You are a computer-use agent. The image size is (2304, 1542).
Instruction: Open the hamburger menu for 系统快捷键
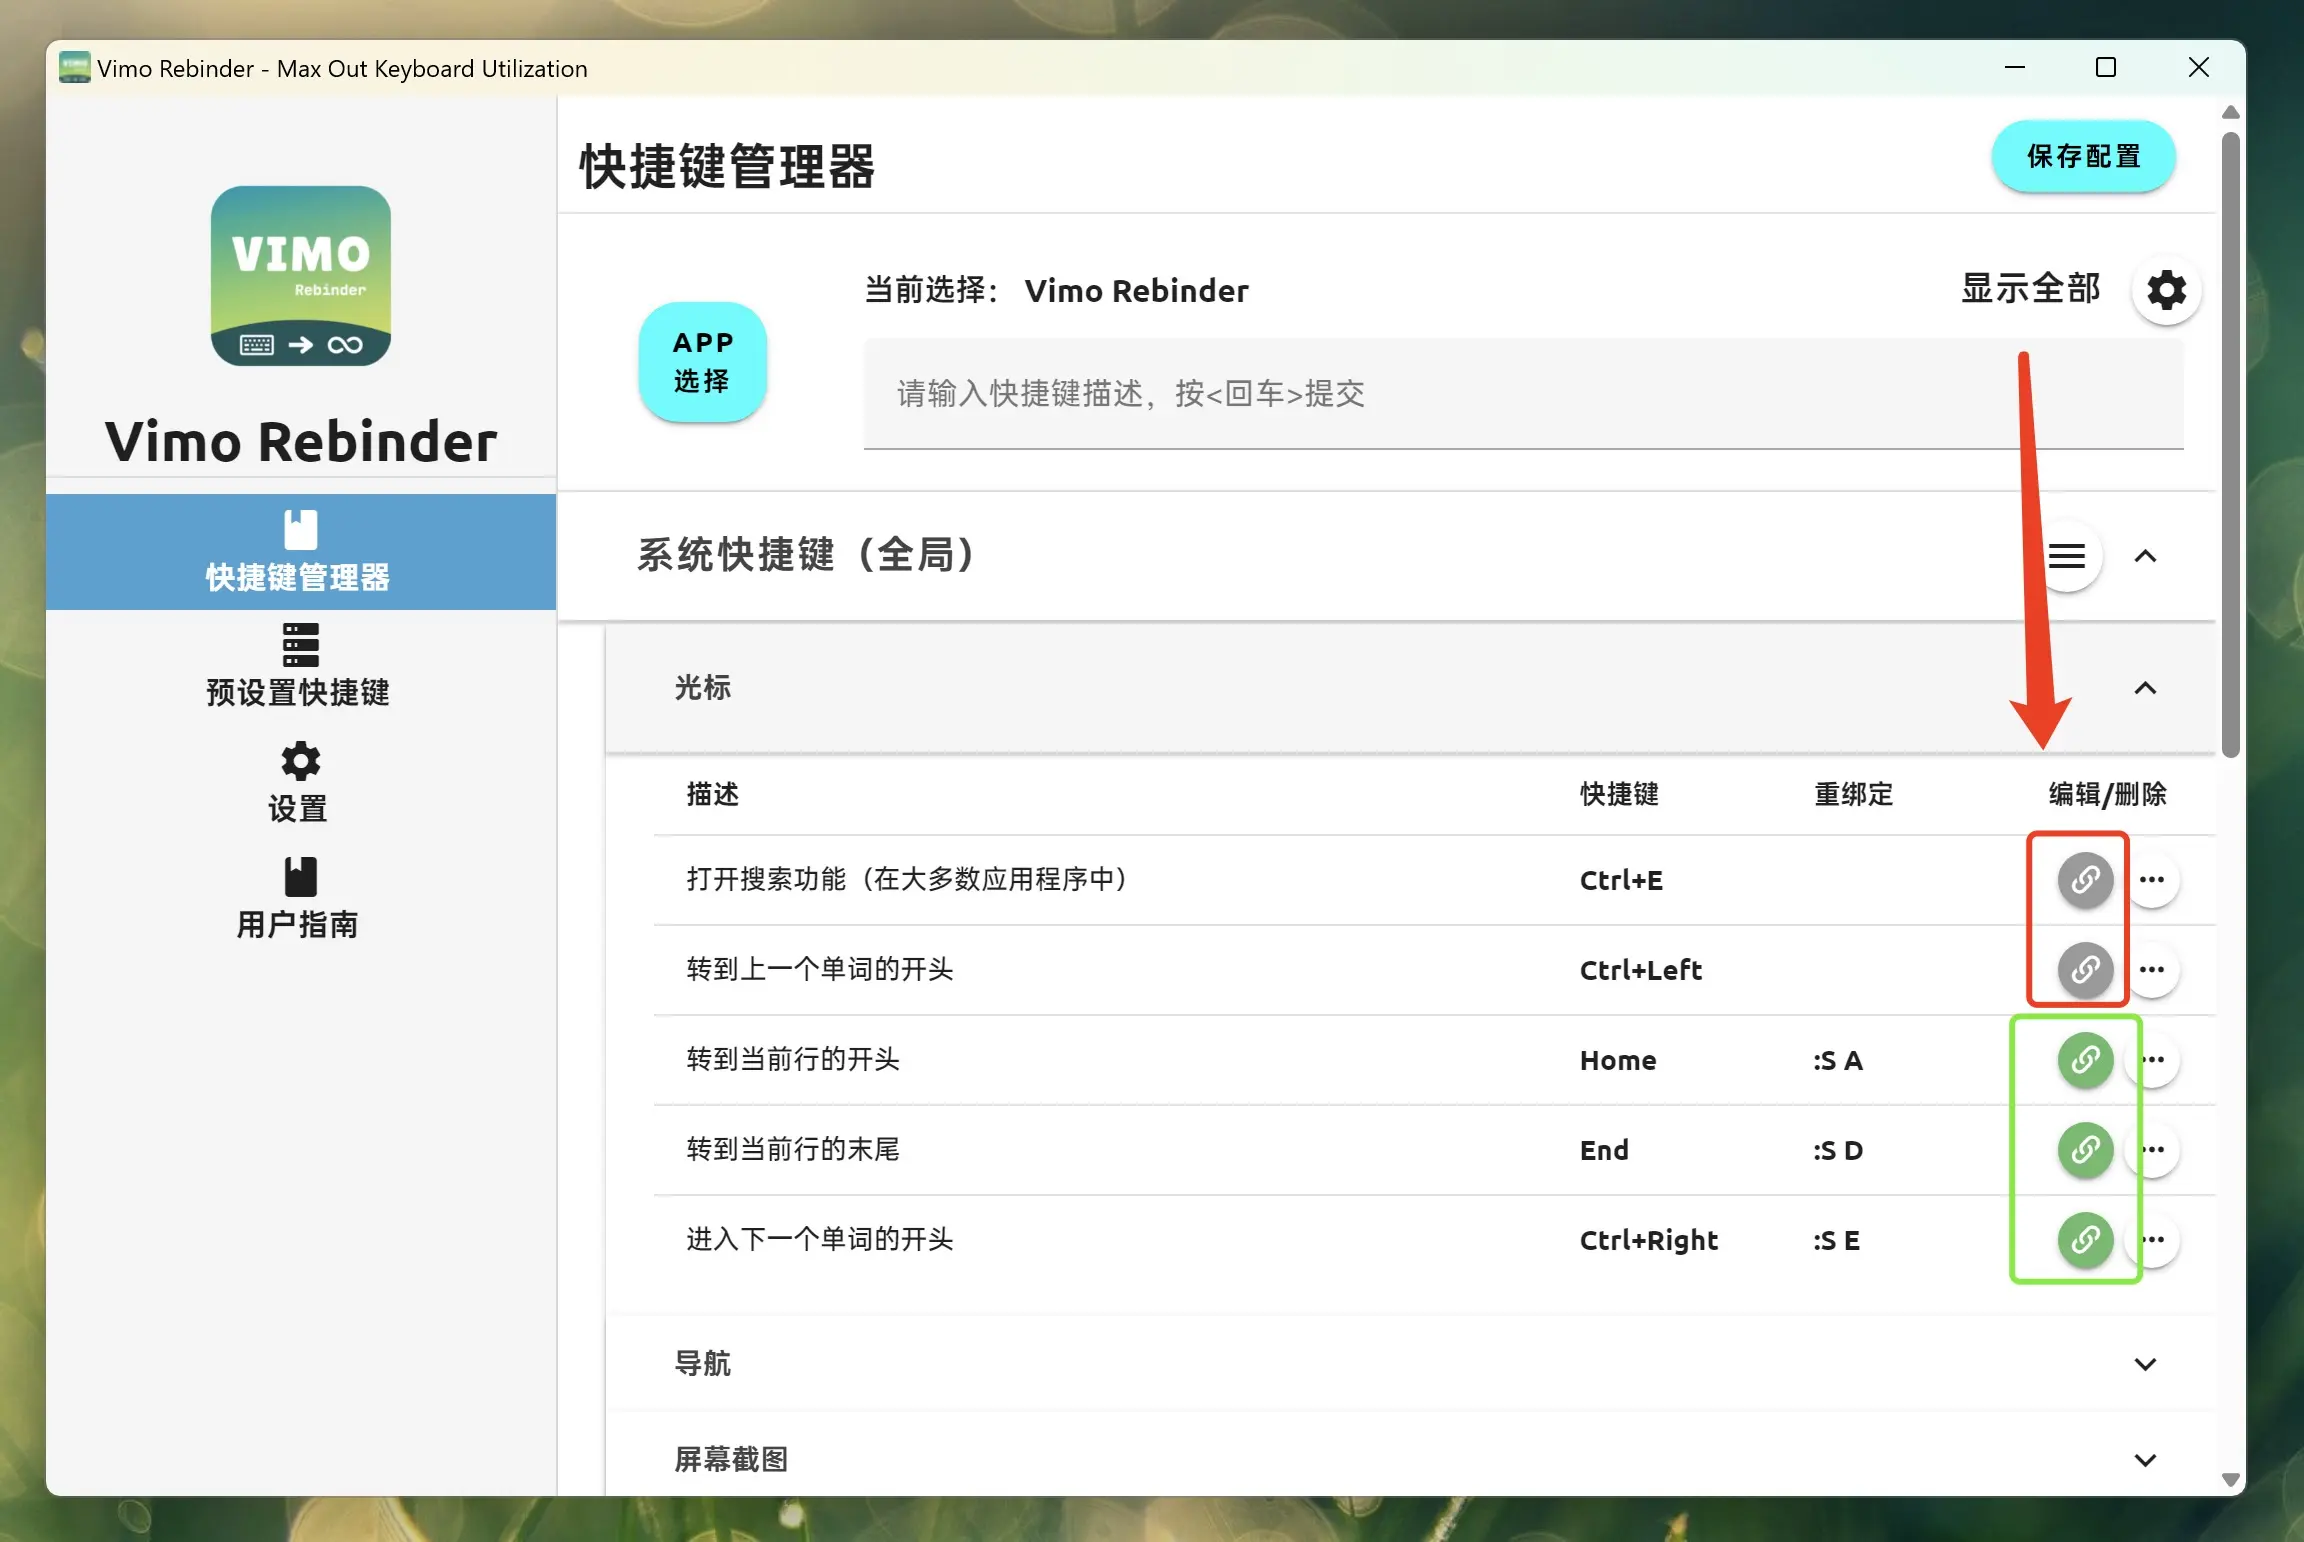2066,556
